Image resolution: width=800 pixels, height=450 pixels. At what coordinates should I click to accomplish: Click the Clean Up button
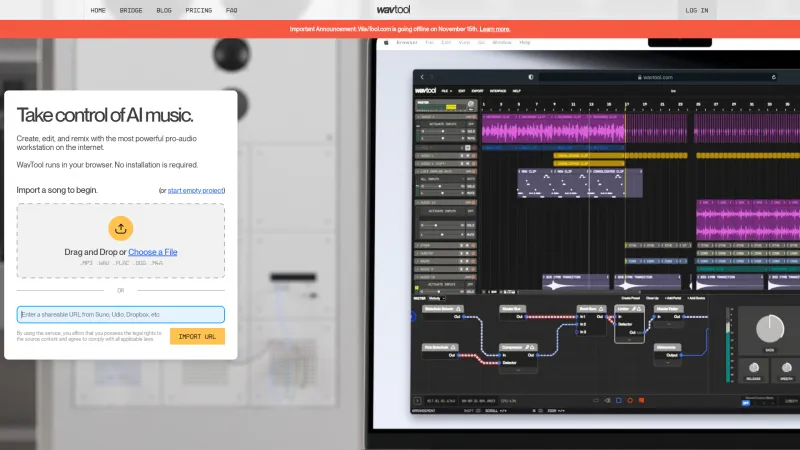653,298
